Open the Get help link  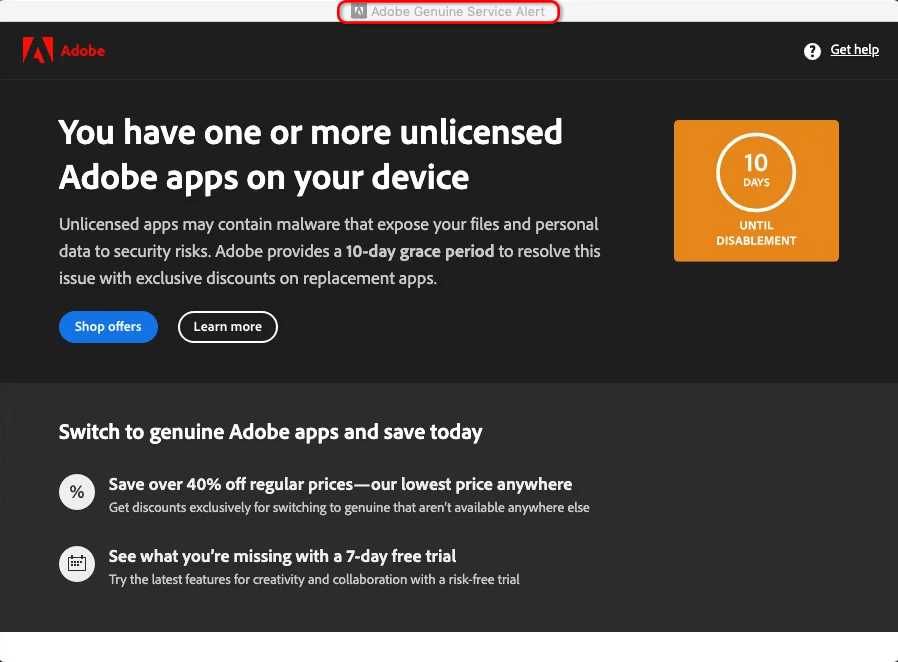click(x=854, y=50)
